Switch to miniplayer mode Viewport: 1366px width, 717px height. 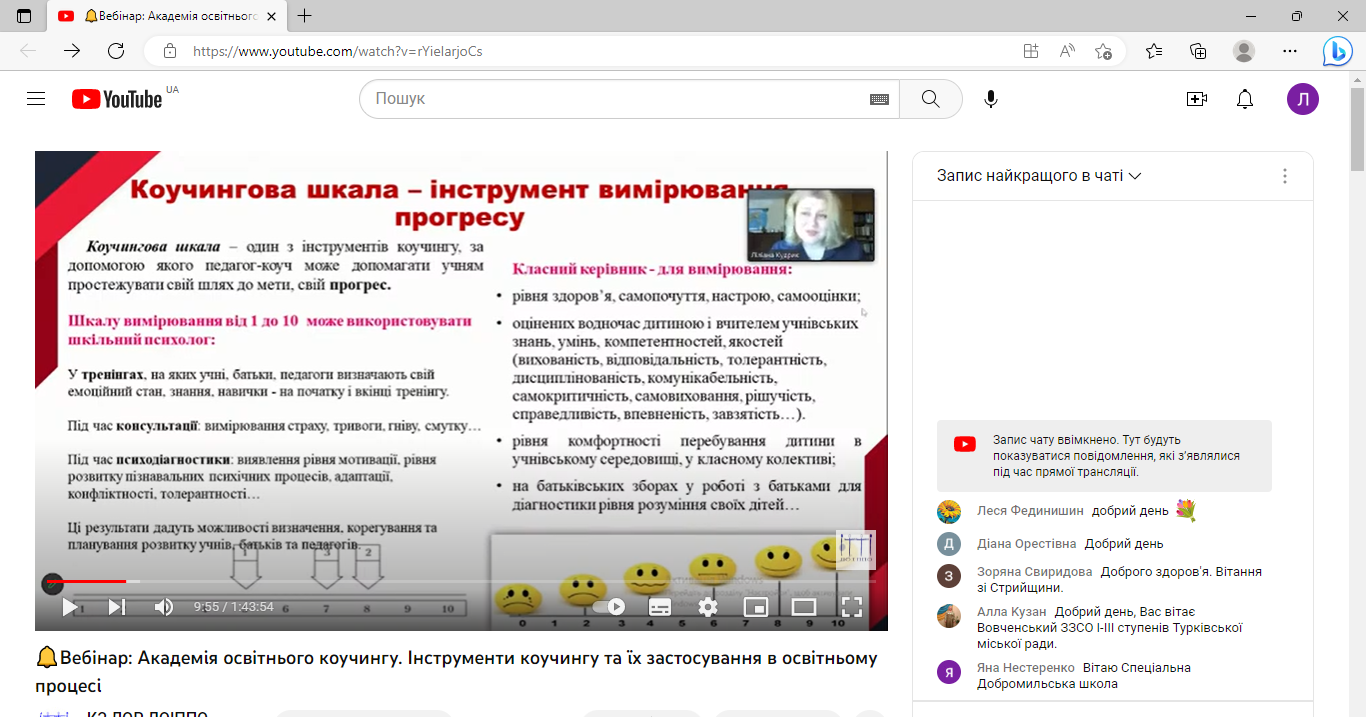tap(756, 606)
